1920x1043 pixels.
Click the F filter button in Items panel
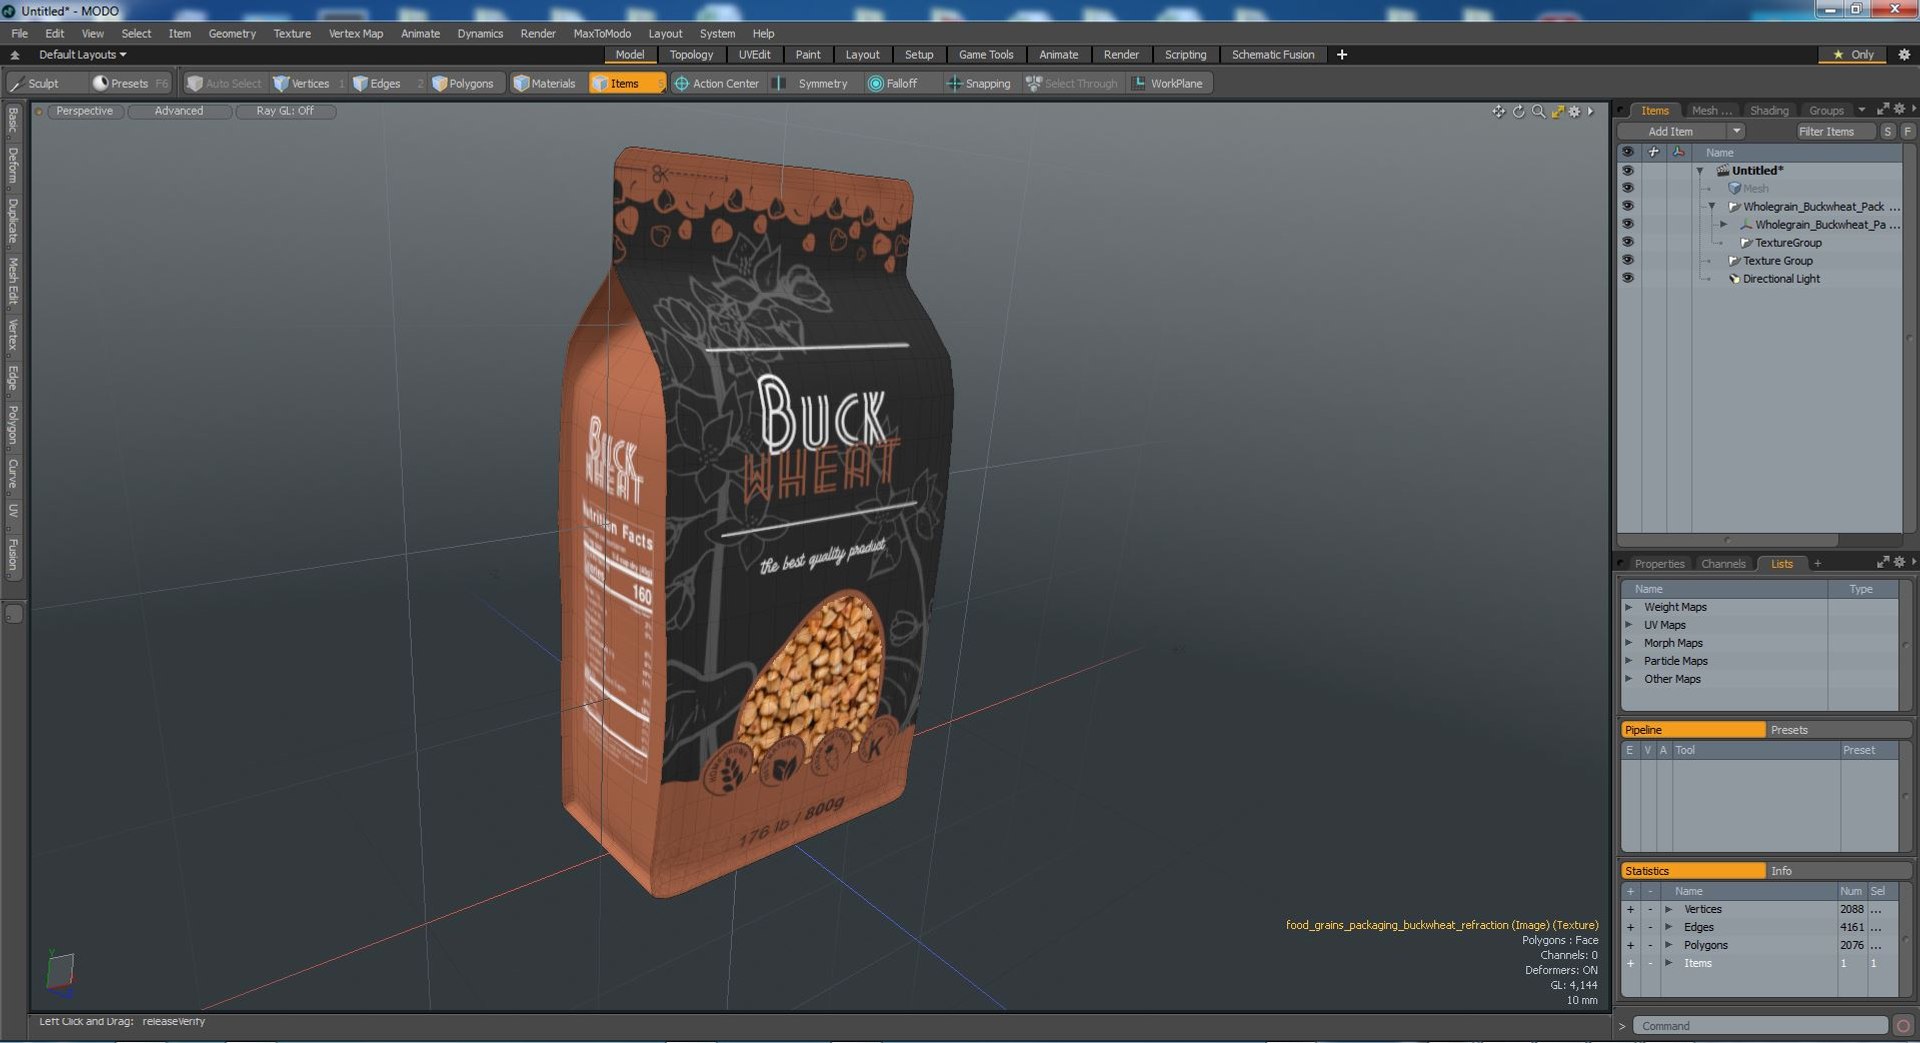(x=1907, y=131)
